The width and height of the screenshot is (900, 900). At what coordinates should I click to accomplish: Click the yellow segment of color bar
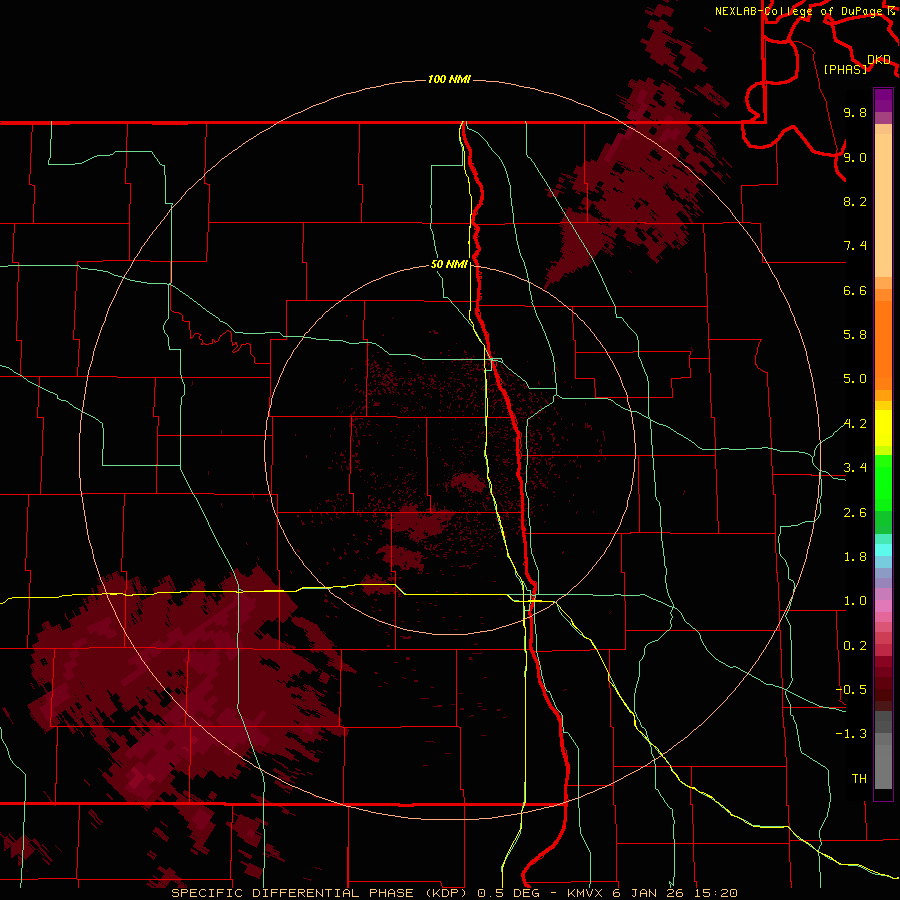coord(883,428)
